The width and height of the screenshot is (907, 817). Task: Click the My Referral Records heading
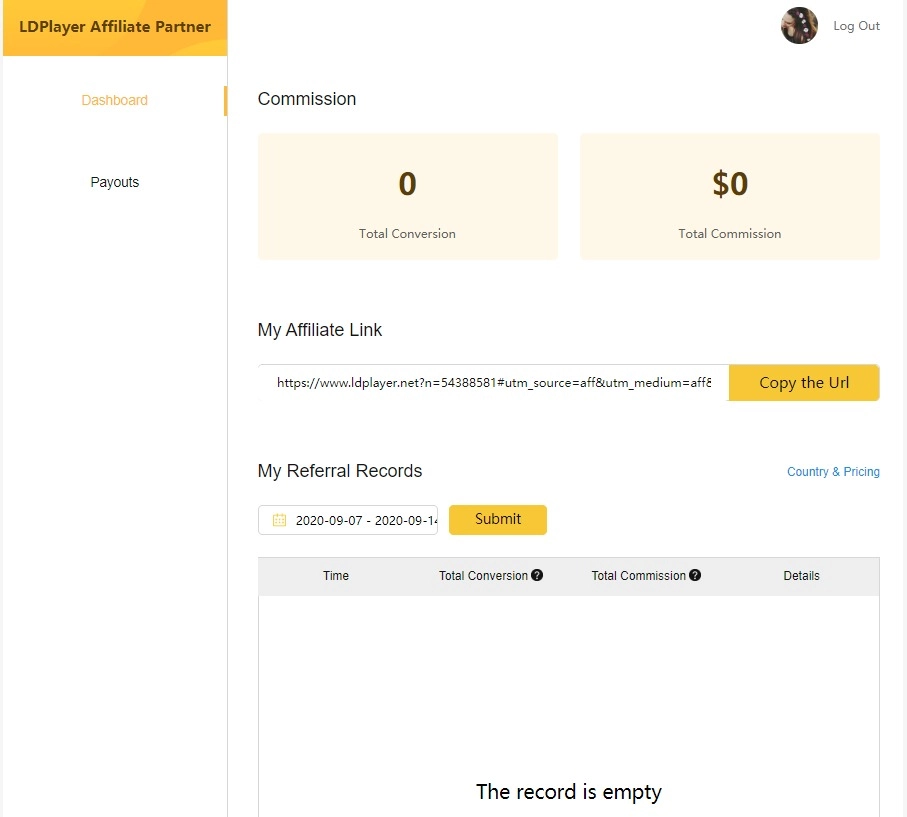340,471
